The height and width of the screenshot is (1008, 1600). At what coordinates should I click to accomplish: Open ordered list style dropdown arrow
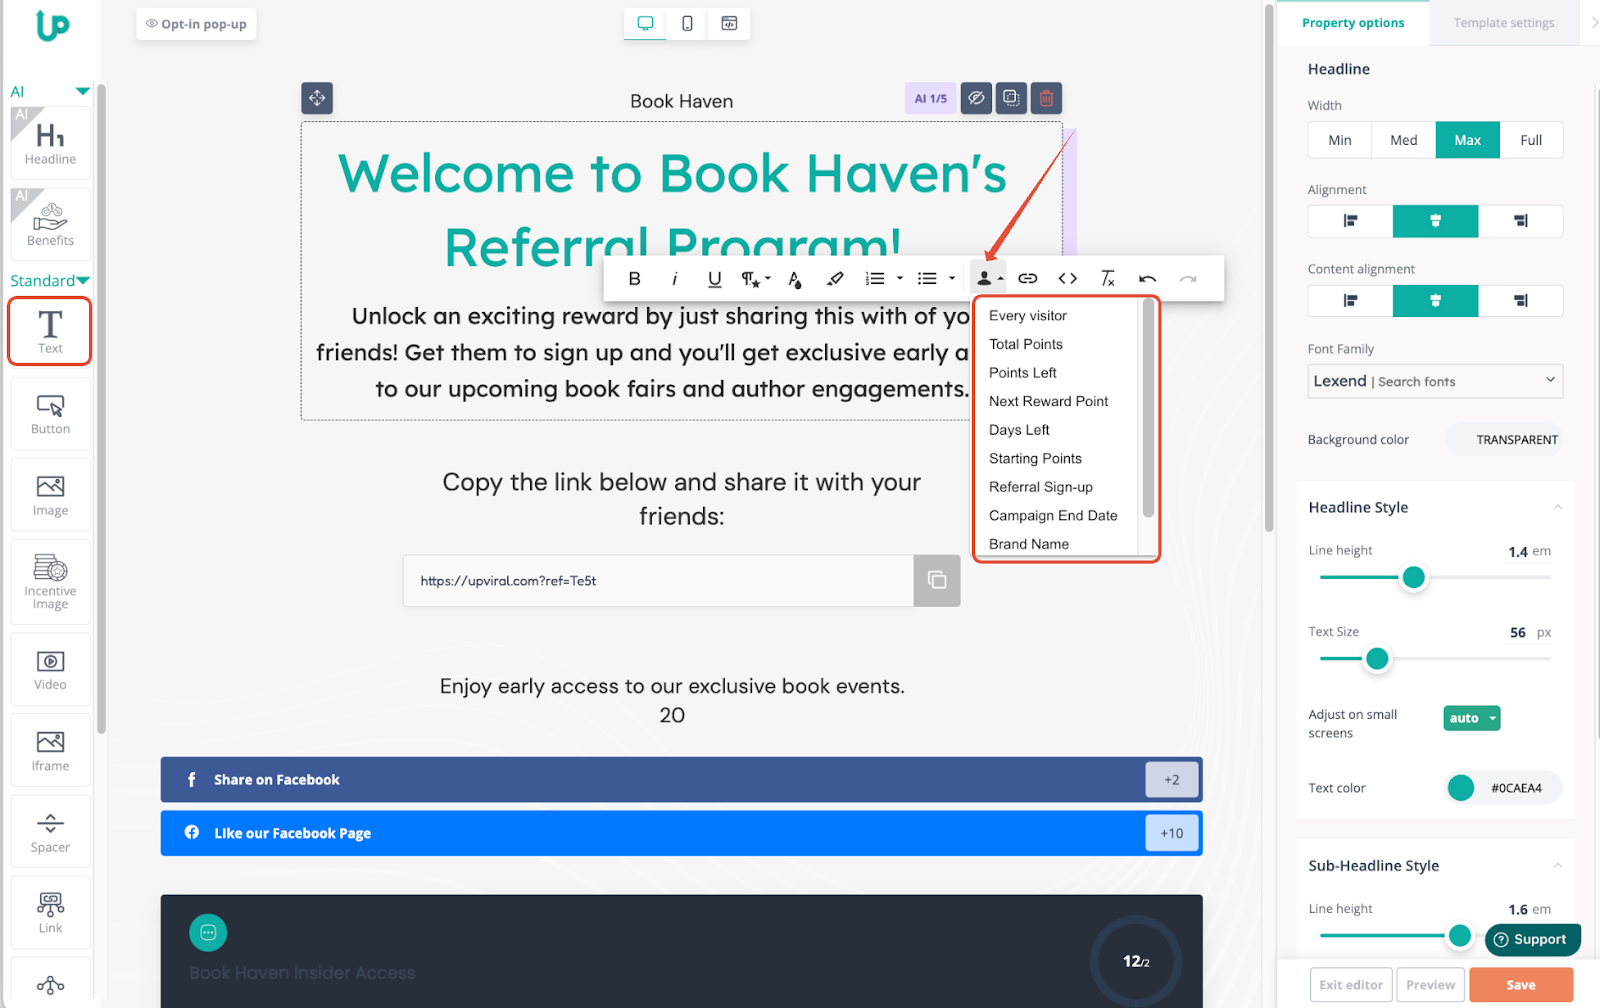(x=900, y=279)
